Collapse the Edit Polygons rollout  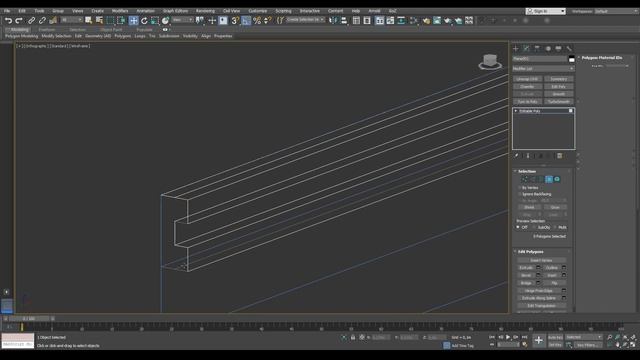(x=530, y=252)
